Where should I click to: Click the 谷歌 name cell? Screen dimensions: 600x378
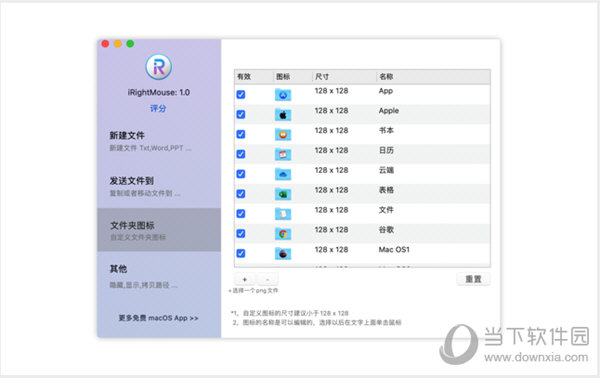point(386,230)
